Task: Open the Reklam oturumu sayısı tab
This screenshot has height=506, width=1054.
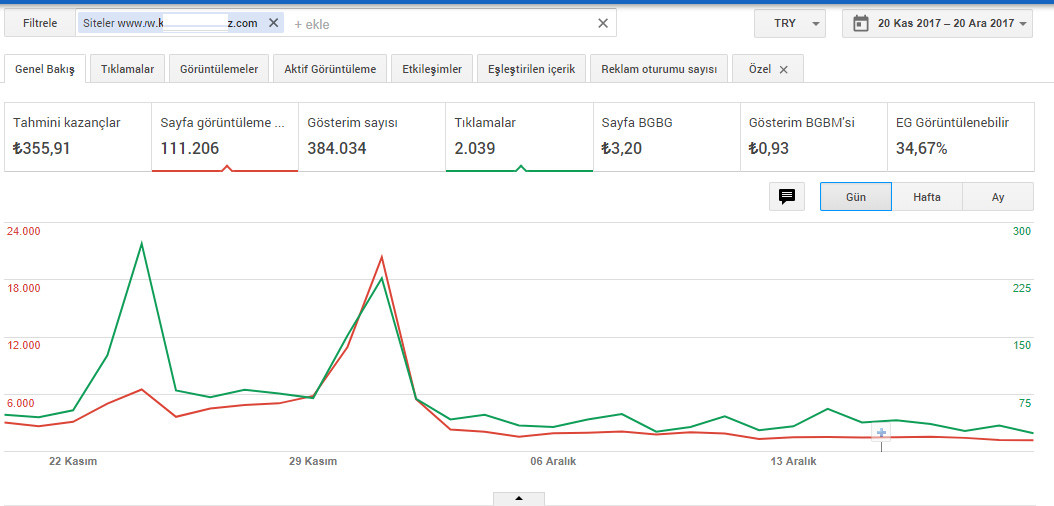Action: pos(659,69)
